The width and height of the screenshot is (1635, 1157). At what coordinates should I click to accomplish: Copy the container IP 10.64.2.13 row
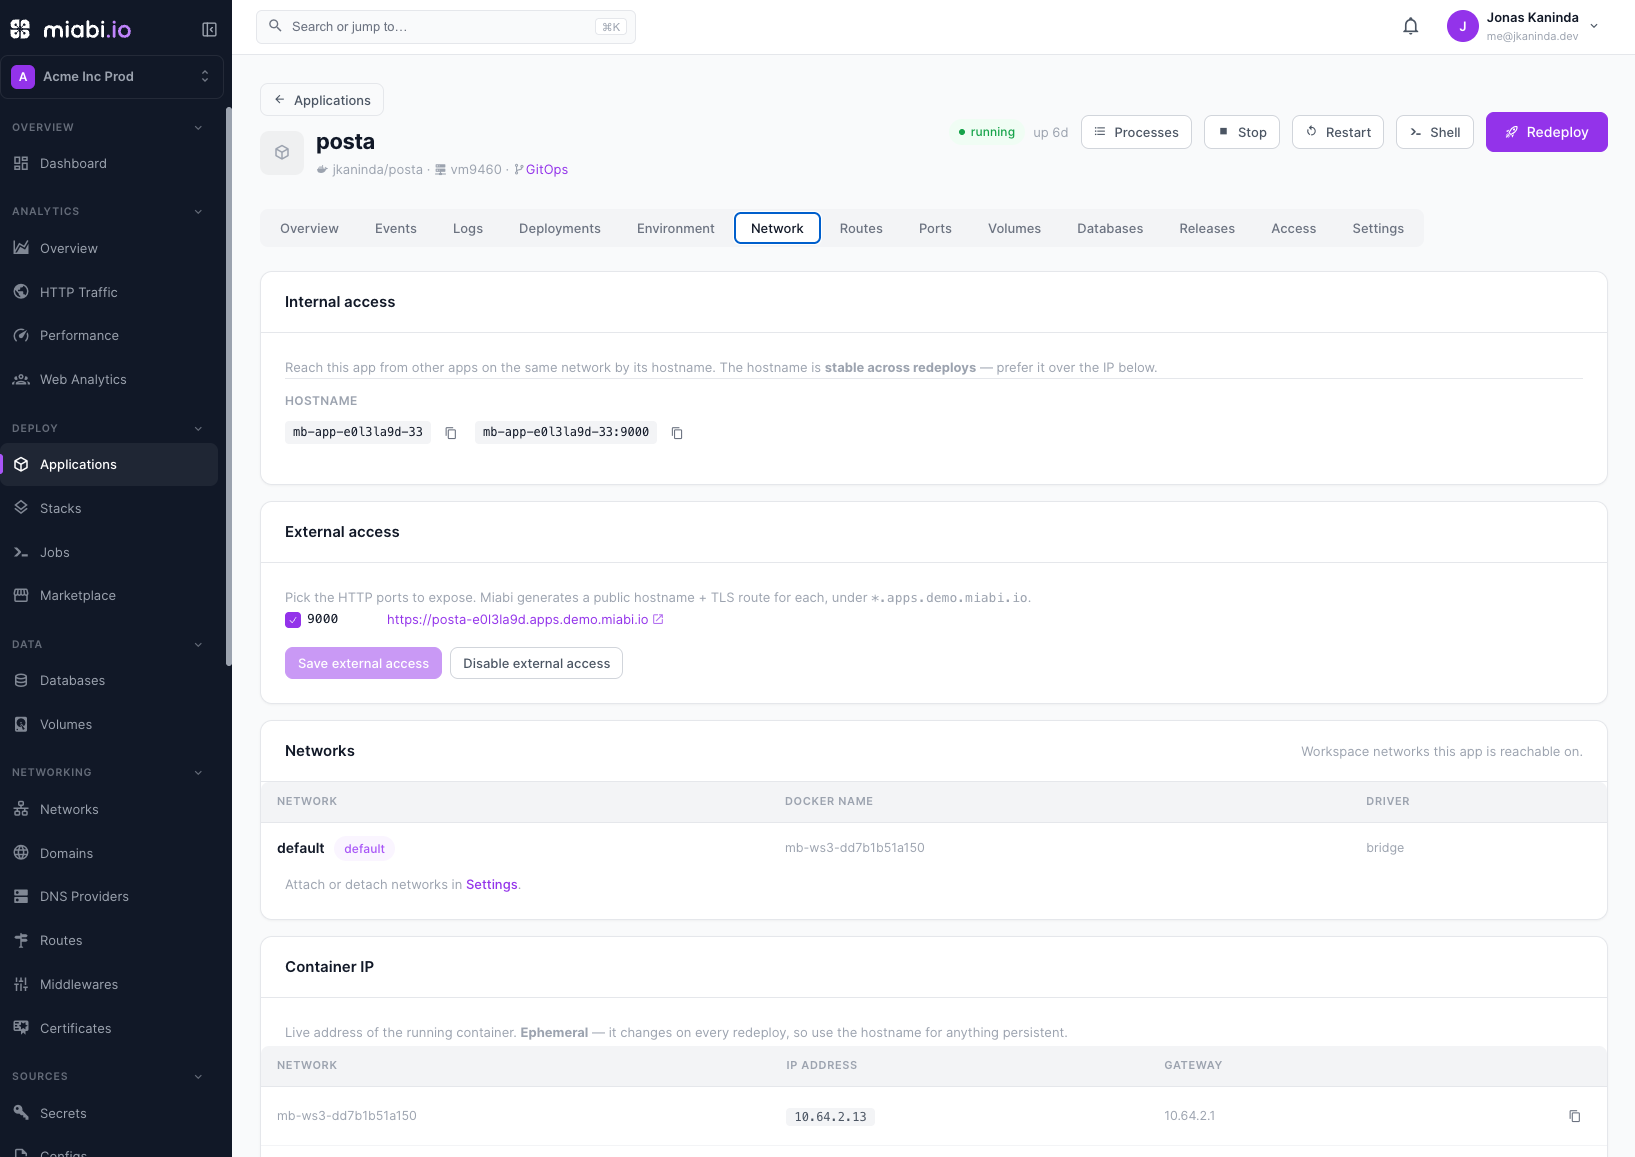tap(1574, 1116)
